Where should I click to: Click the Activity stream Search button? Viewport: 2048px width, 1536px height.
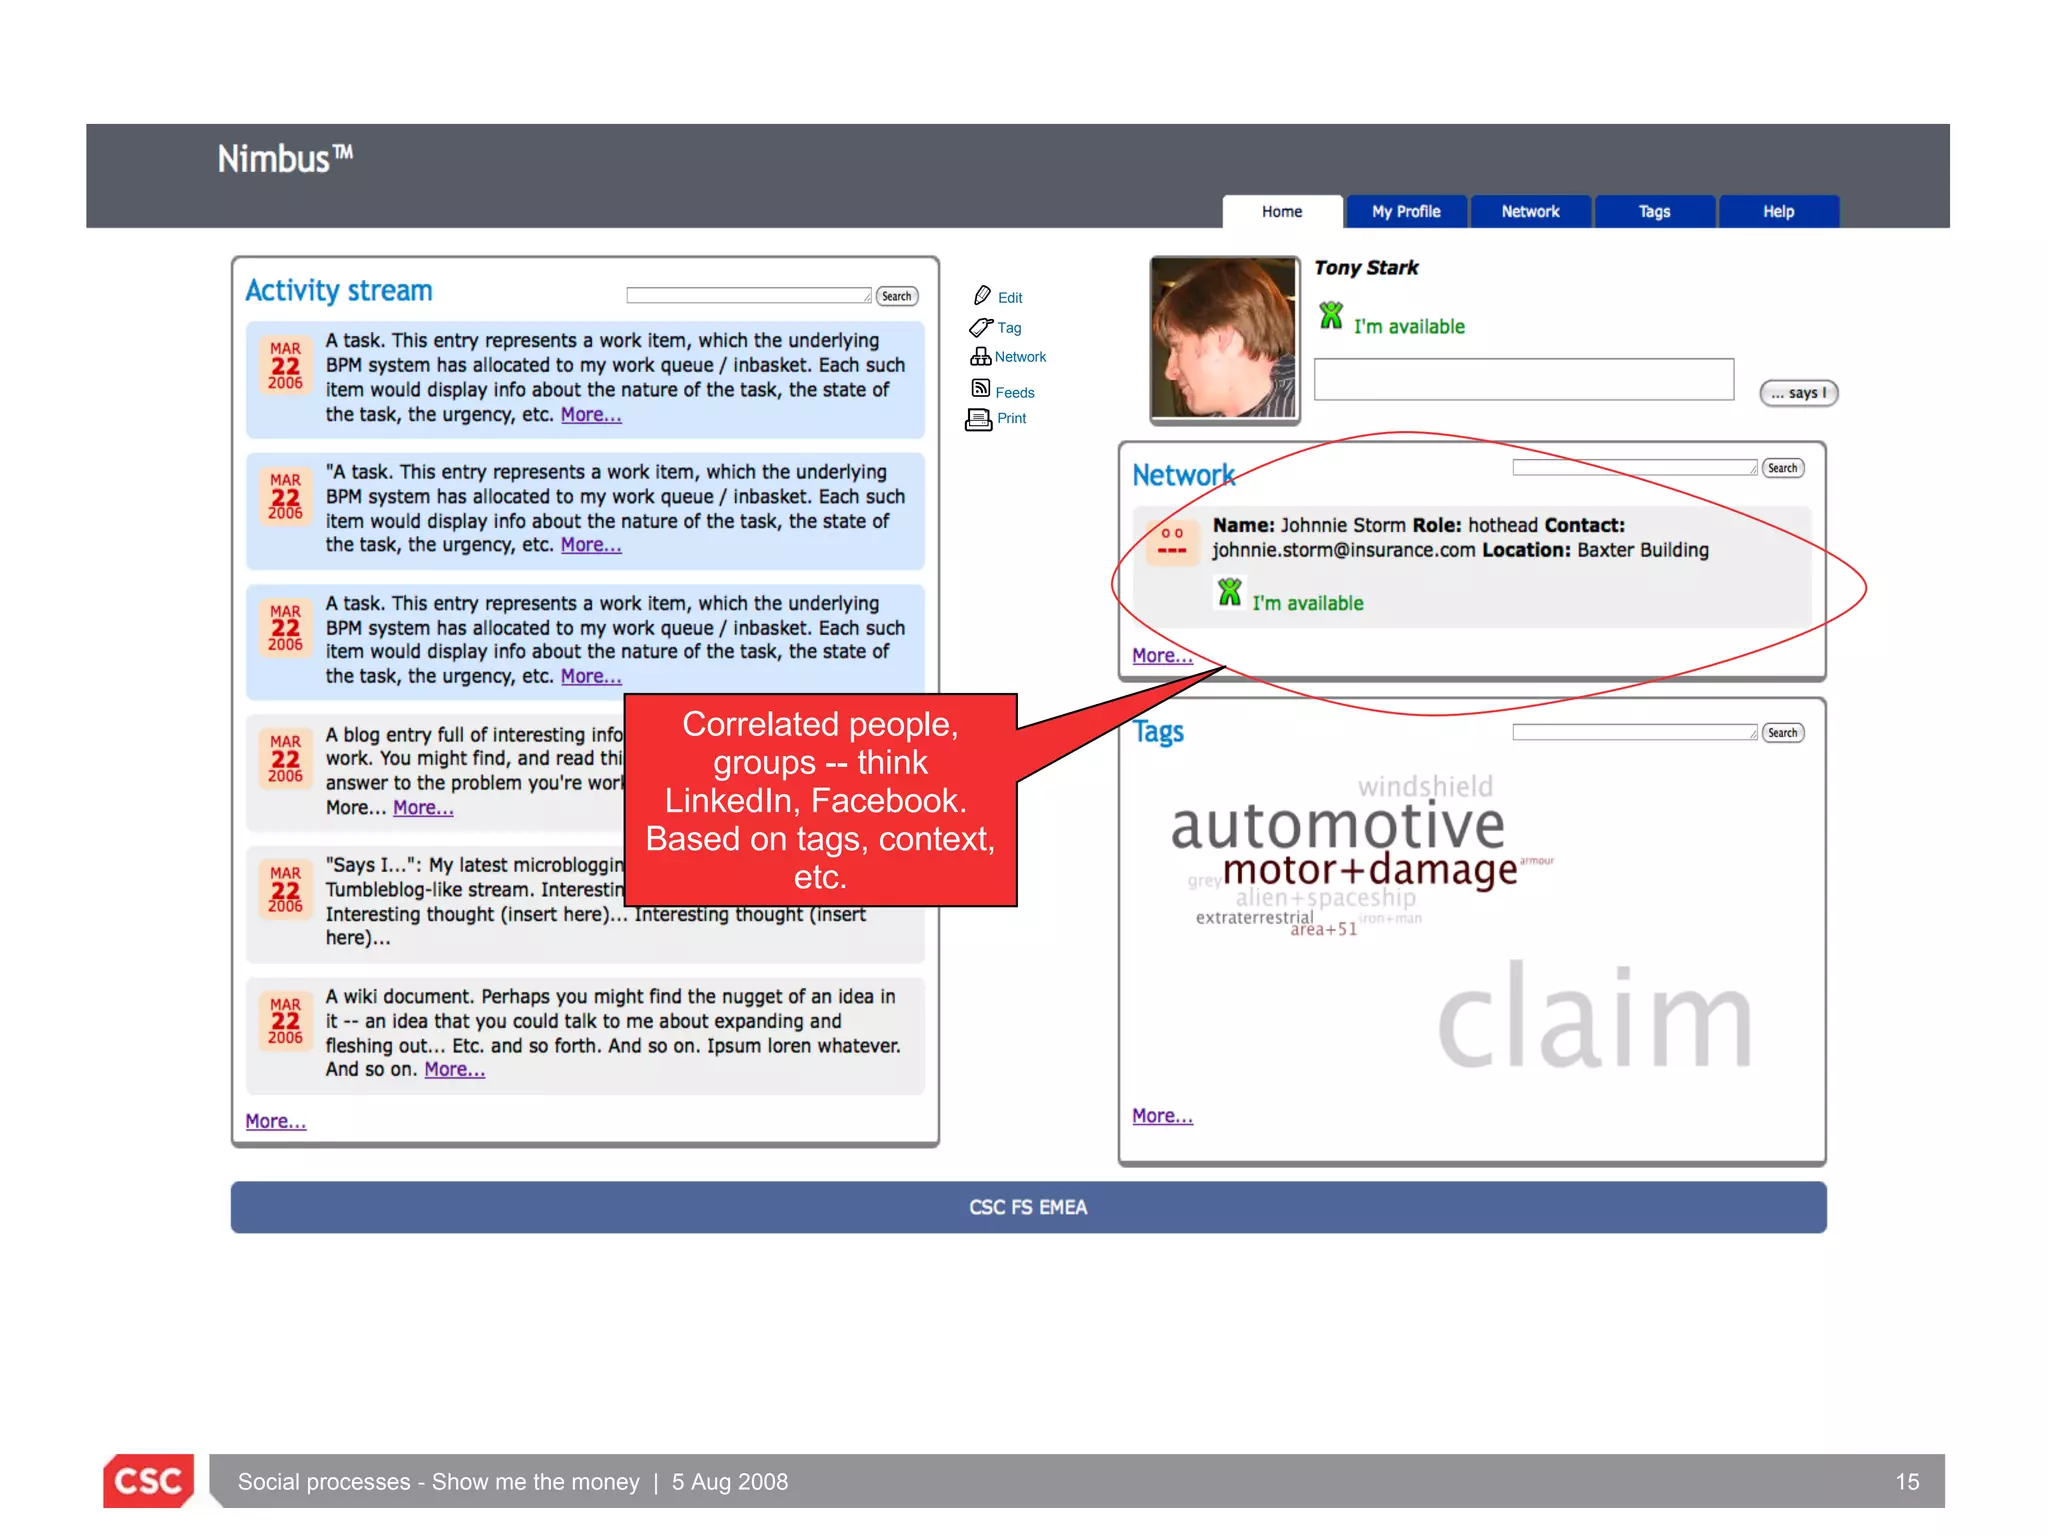point(897,296)
